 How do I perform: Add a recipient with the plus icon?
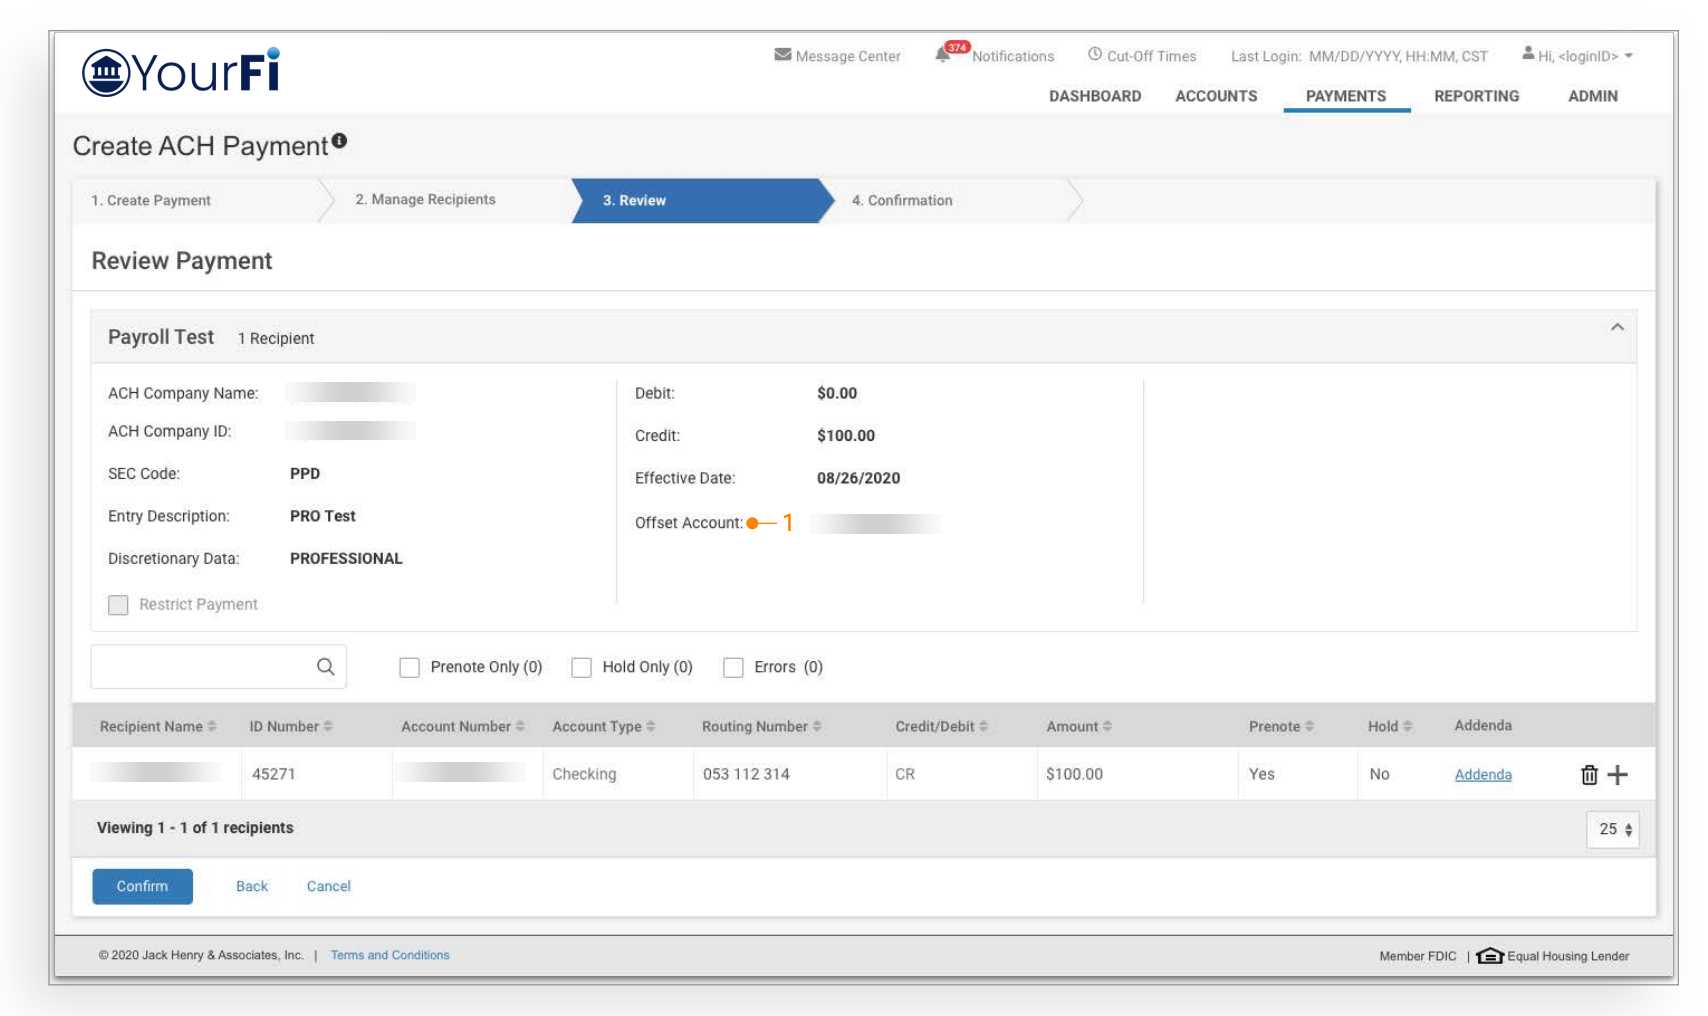tap(1618, 775)
